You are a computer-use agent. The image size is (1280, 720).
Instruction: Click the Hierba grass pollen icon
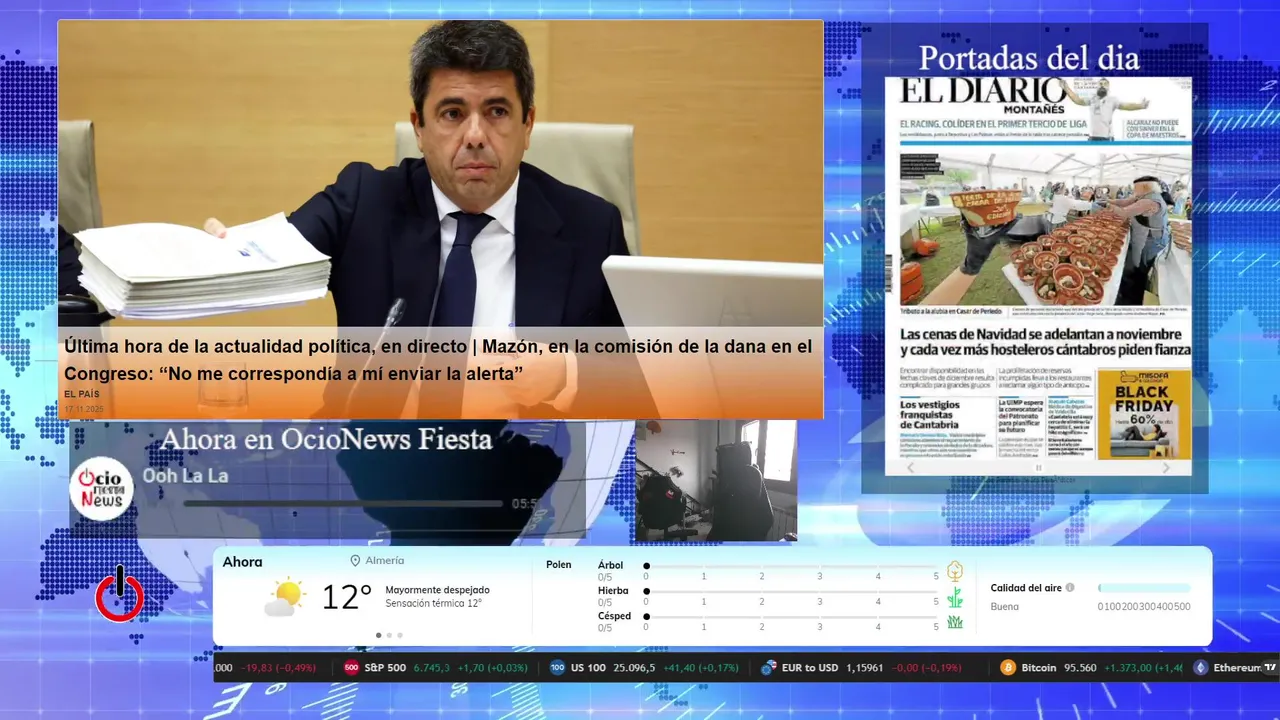click(x=955, y=597)
